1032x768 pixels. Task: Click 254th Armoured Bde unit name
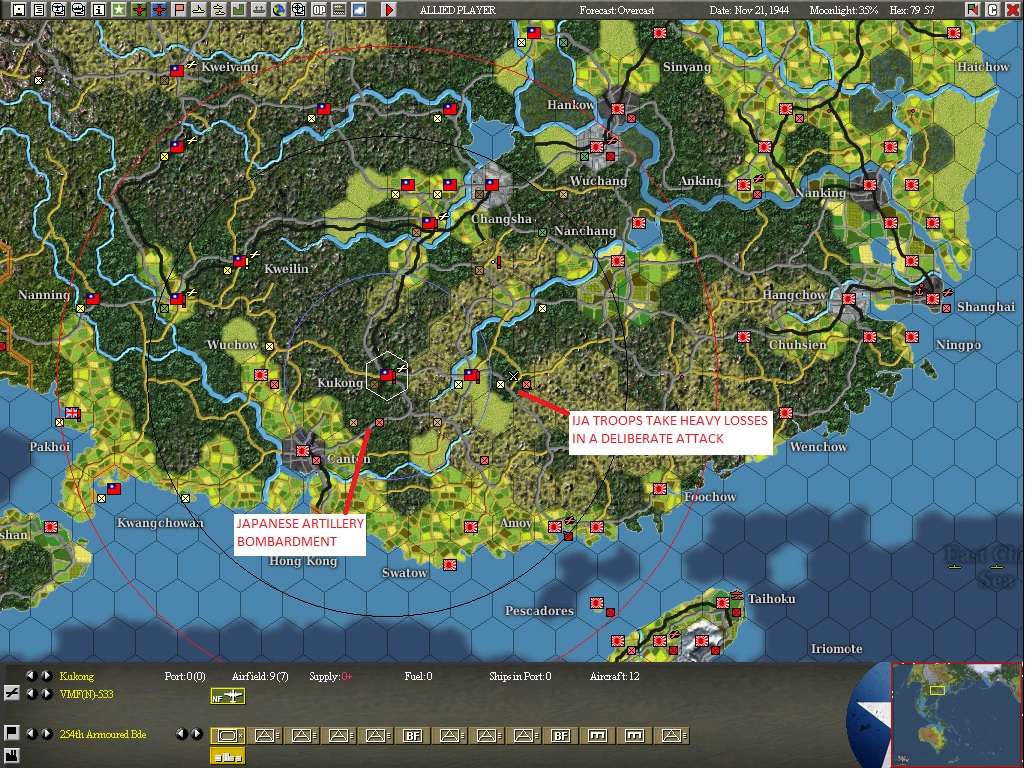pyautogui.click(x=103, y=734)
